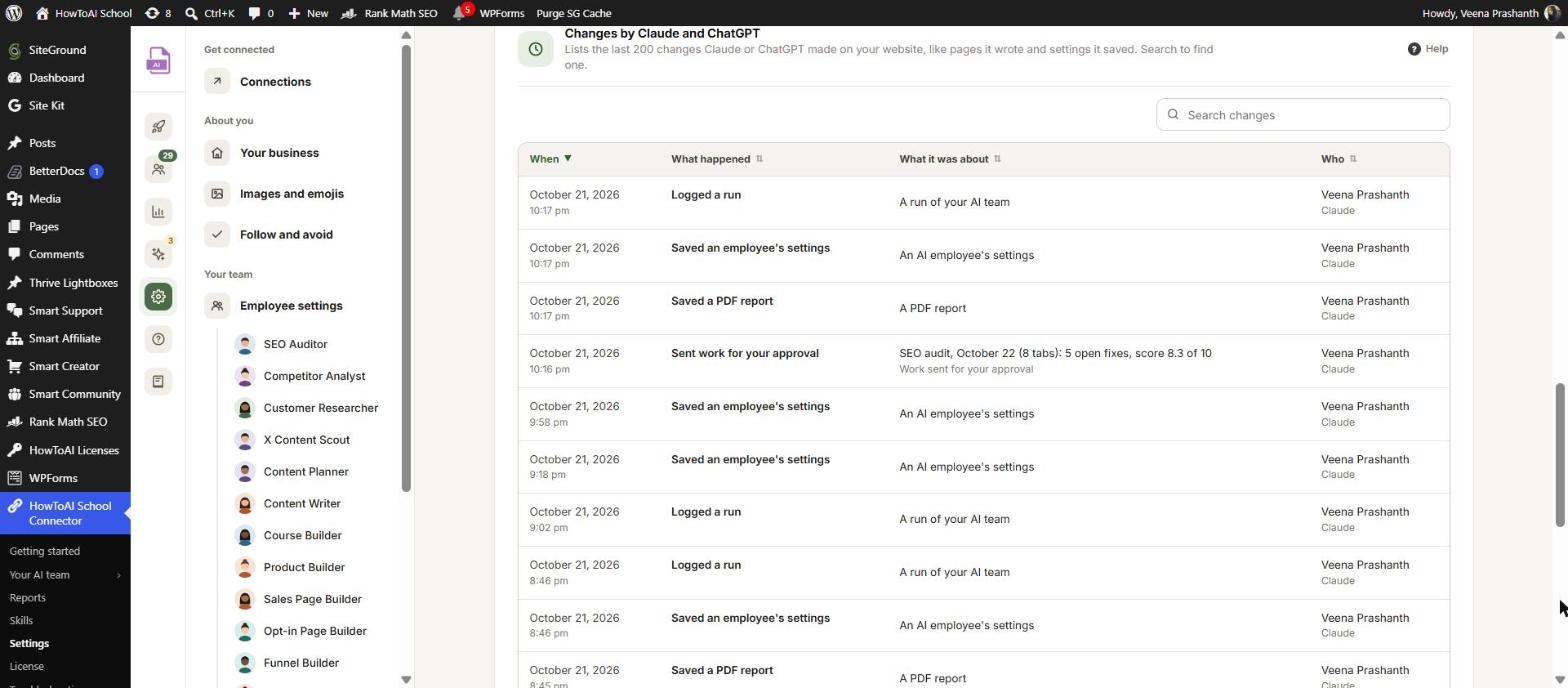Click the Search changes input field
This screenshot has height=688, width=1568.
point(1303,115)
